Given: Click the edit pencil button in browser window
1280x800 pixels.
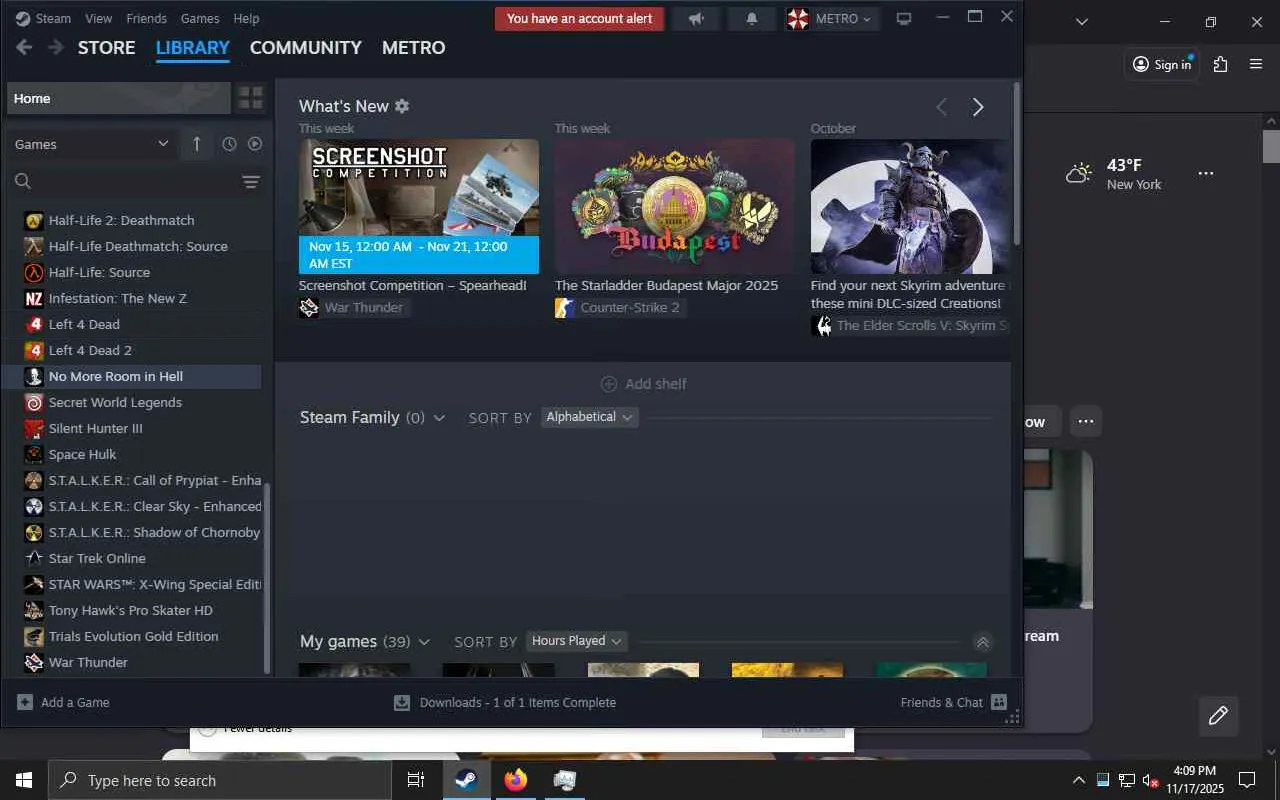Looking at the screenshot, I should pos(1218,715).
